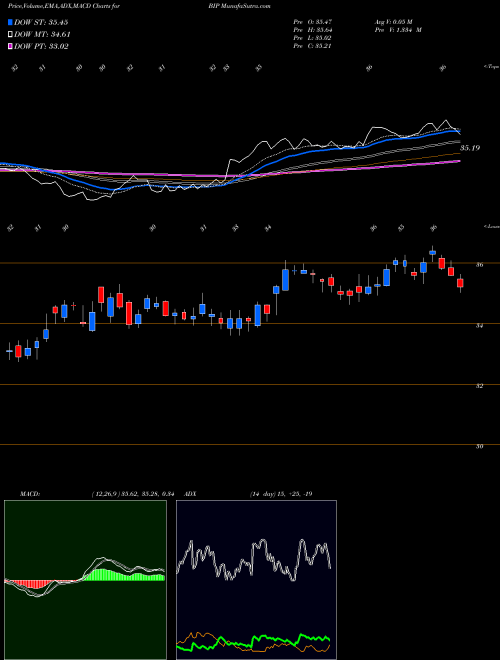500x660 pixels.
Task: Click the 35.19 price label on EMA chart
Action: pos(470,148)
